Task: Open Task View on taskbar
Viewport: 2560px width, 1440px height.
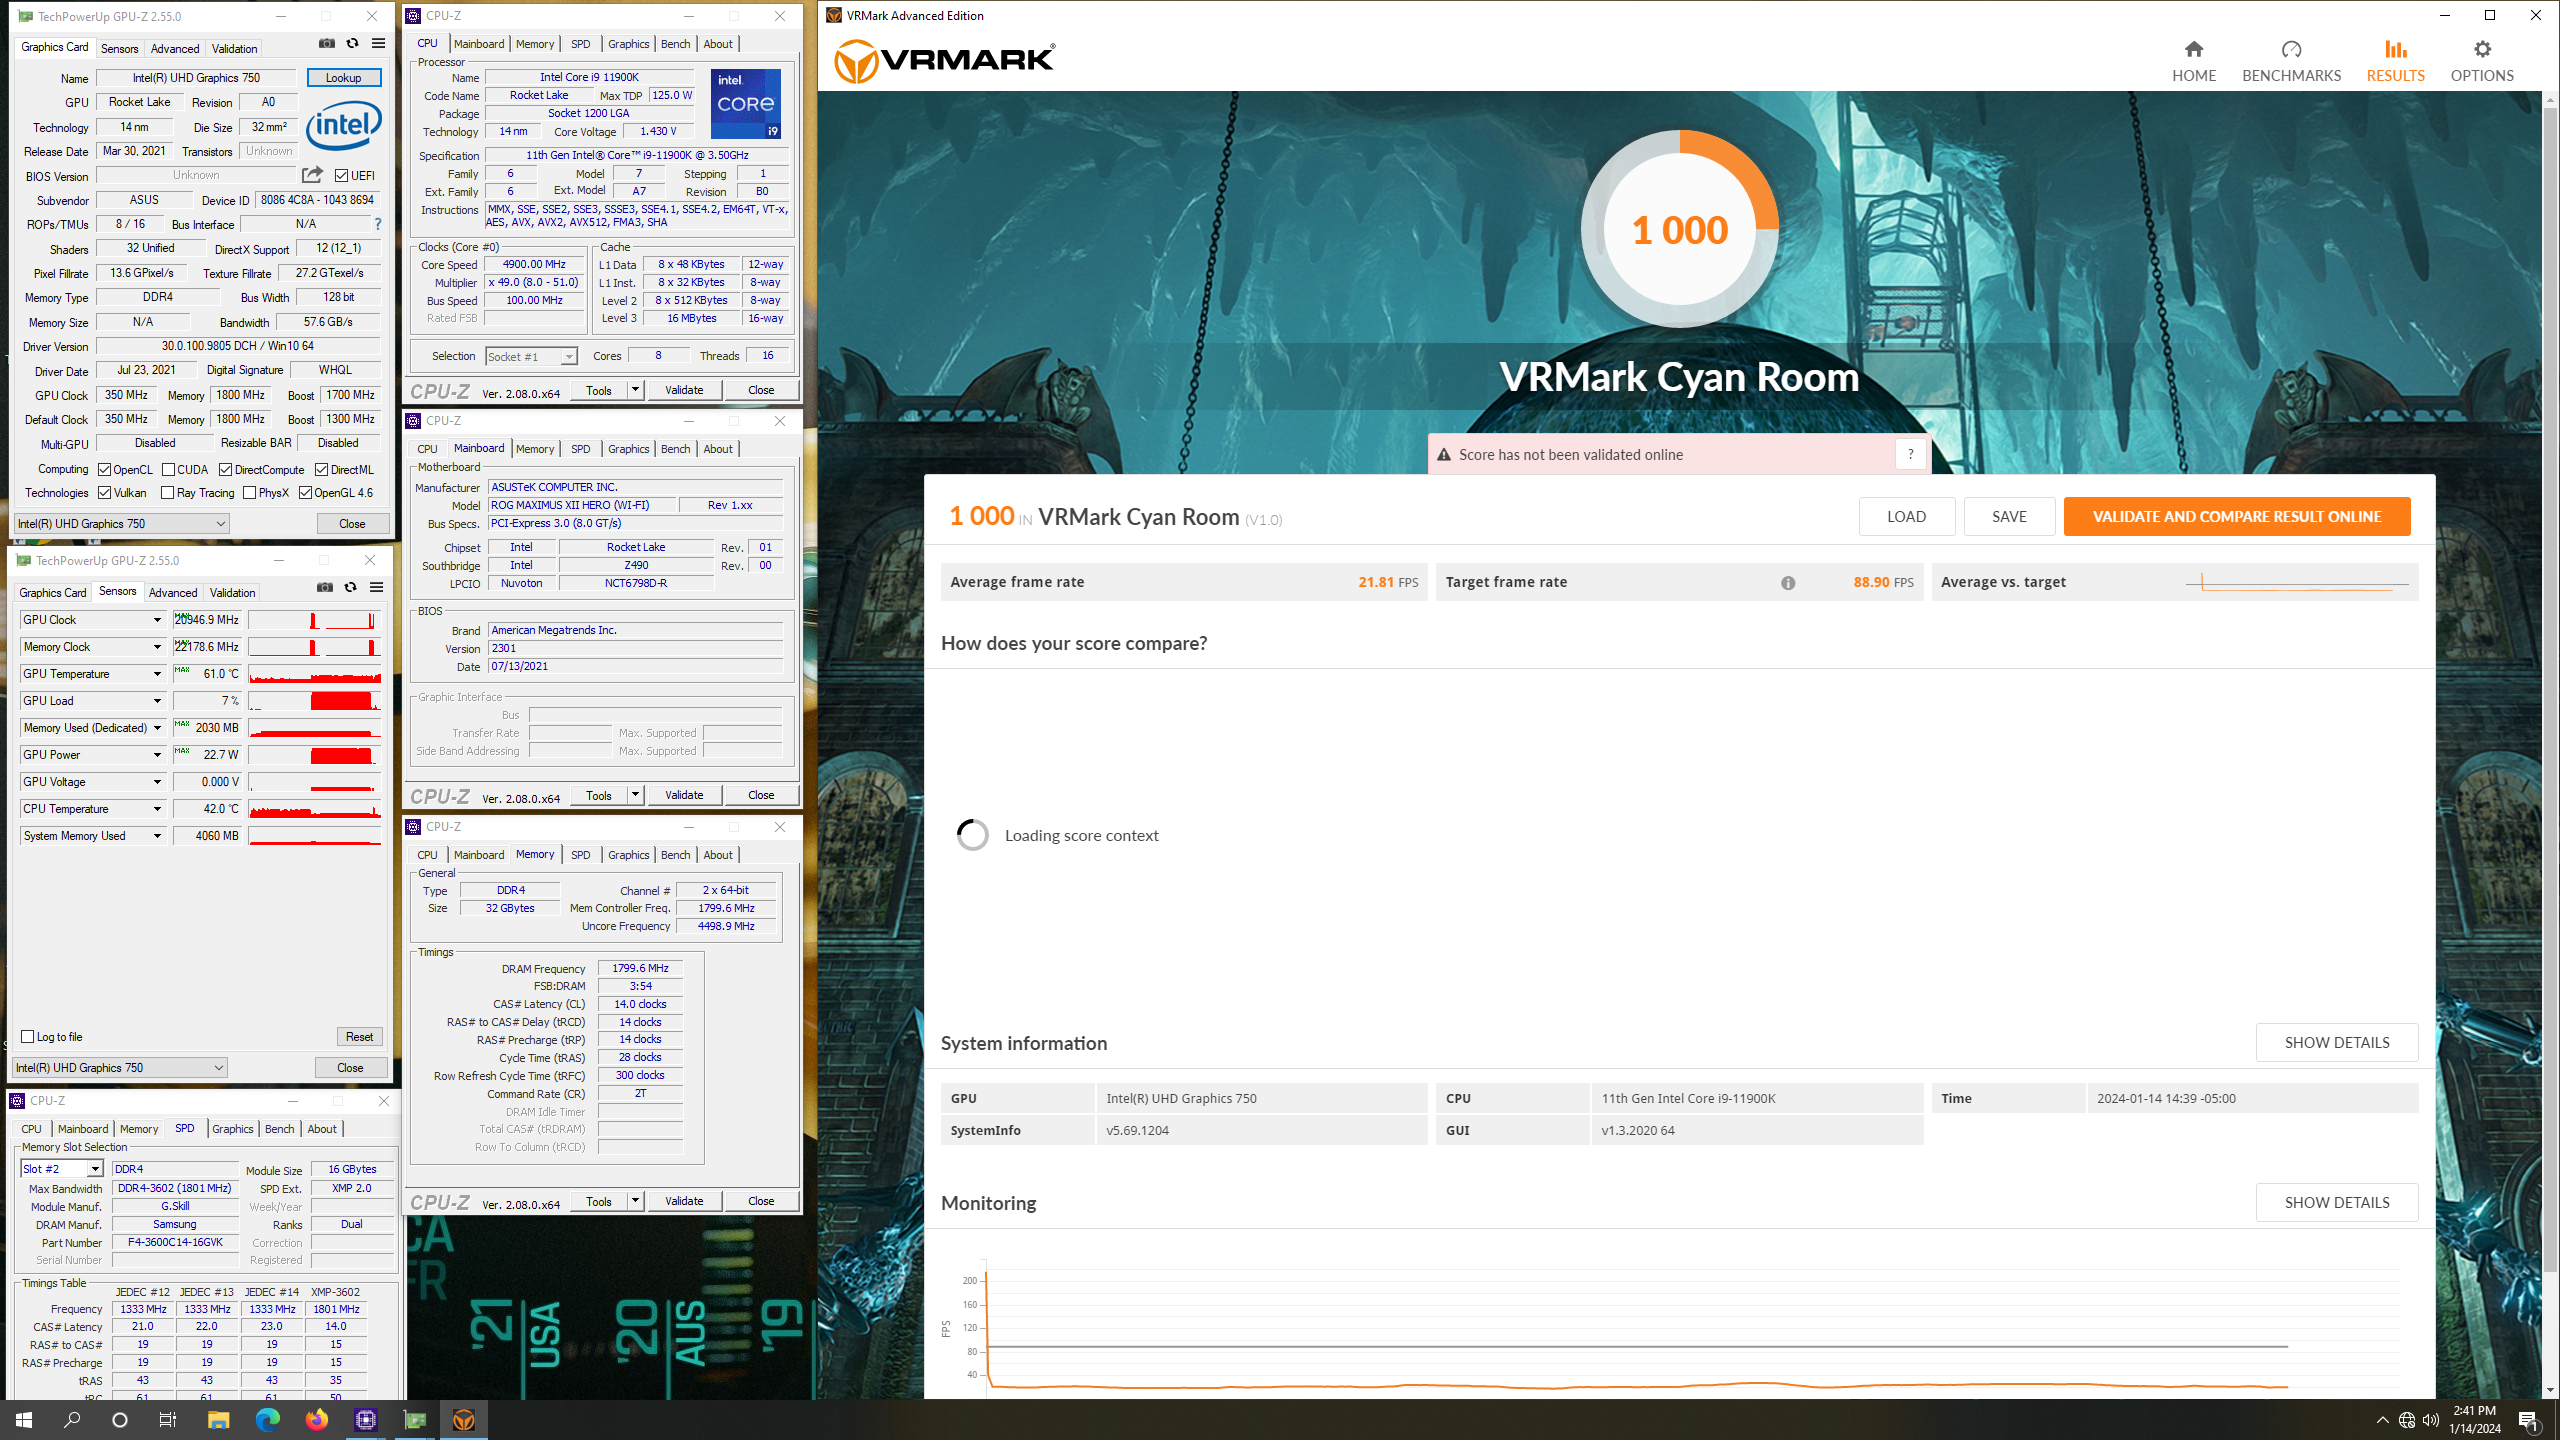Action: point(168,1420)
